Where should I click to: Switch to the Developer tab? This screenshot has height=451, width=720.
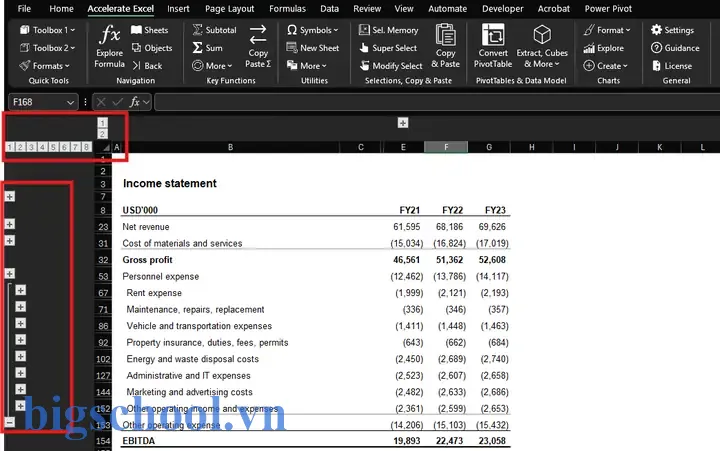coord(502,8)
